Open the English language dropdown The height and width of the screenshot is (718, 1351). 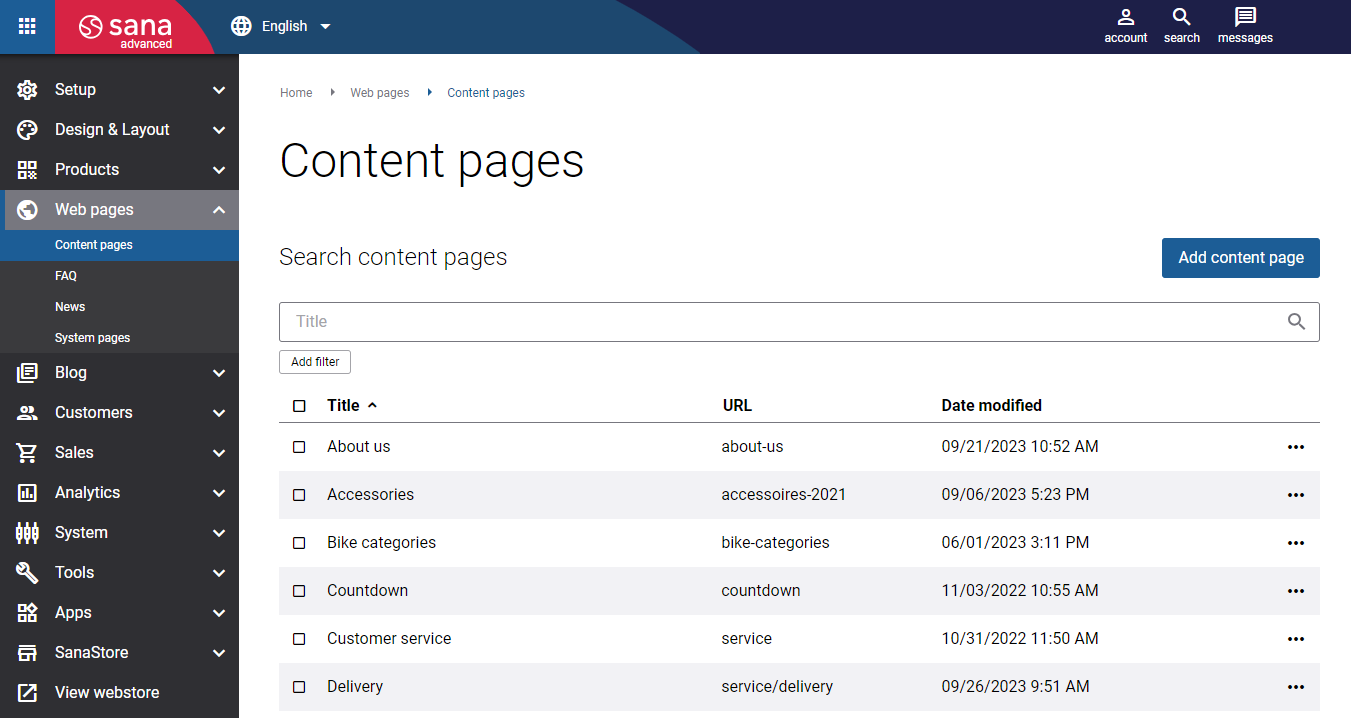(x=281, y=26)
